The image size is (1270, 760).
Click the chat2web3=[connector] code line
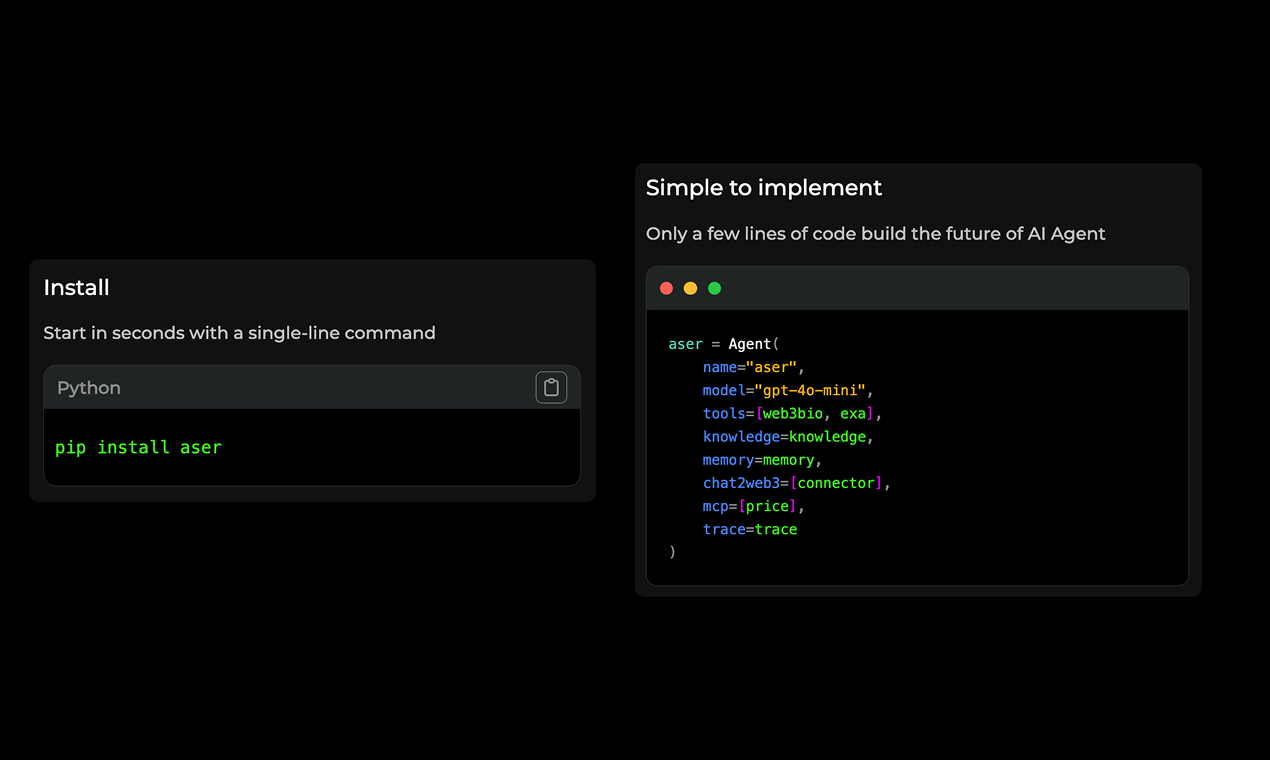pyautogui.click(x=796, y=483)
